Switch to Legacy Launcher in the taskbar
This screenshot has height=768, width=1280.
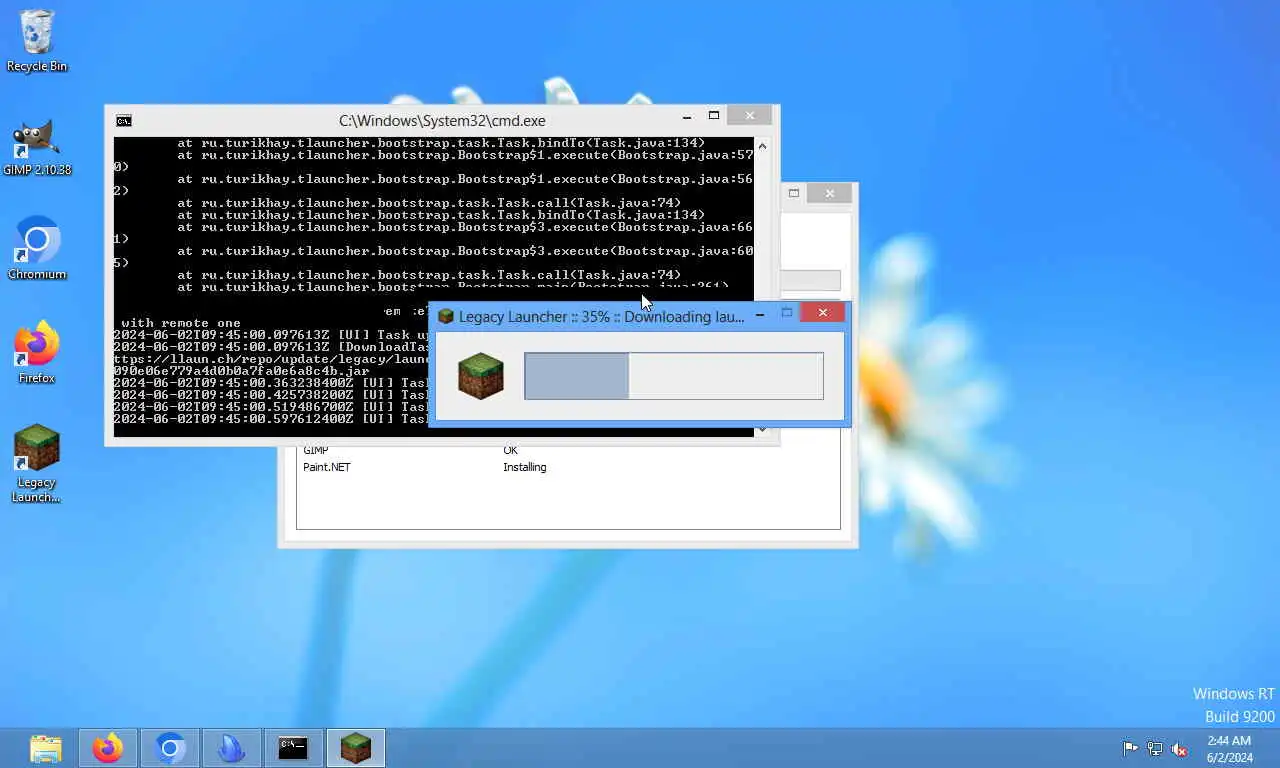point(356,748)
